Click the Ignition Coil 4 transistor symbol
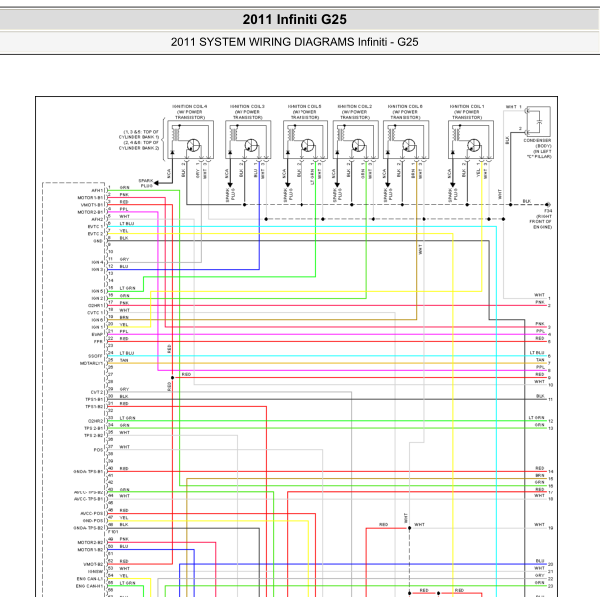Screen dimensions: 600x597 [193, 145]
